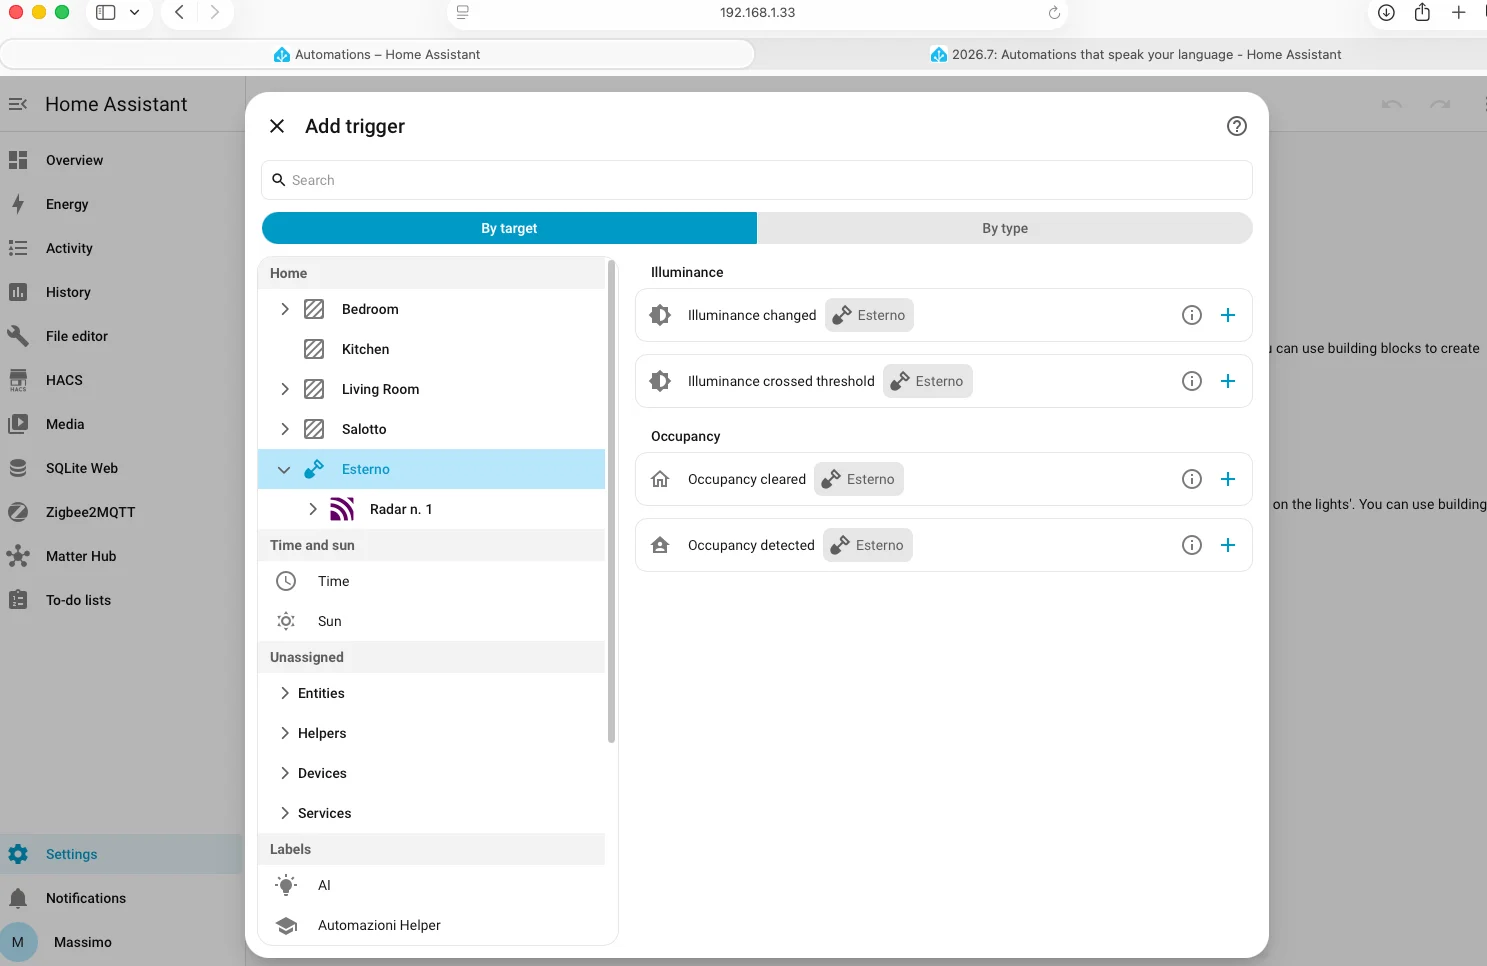
Task: Select the AI label
Action: (x=432, y=885)
